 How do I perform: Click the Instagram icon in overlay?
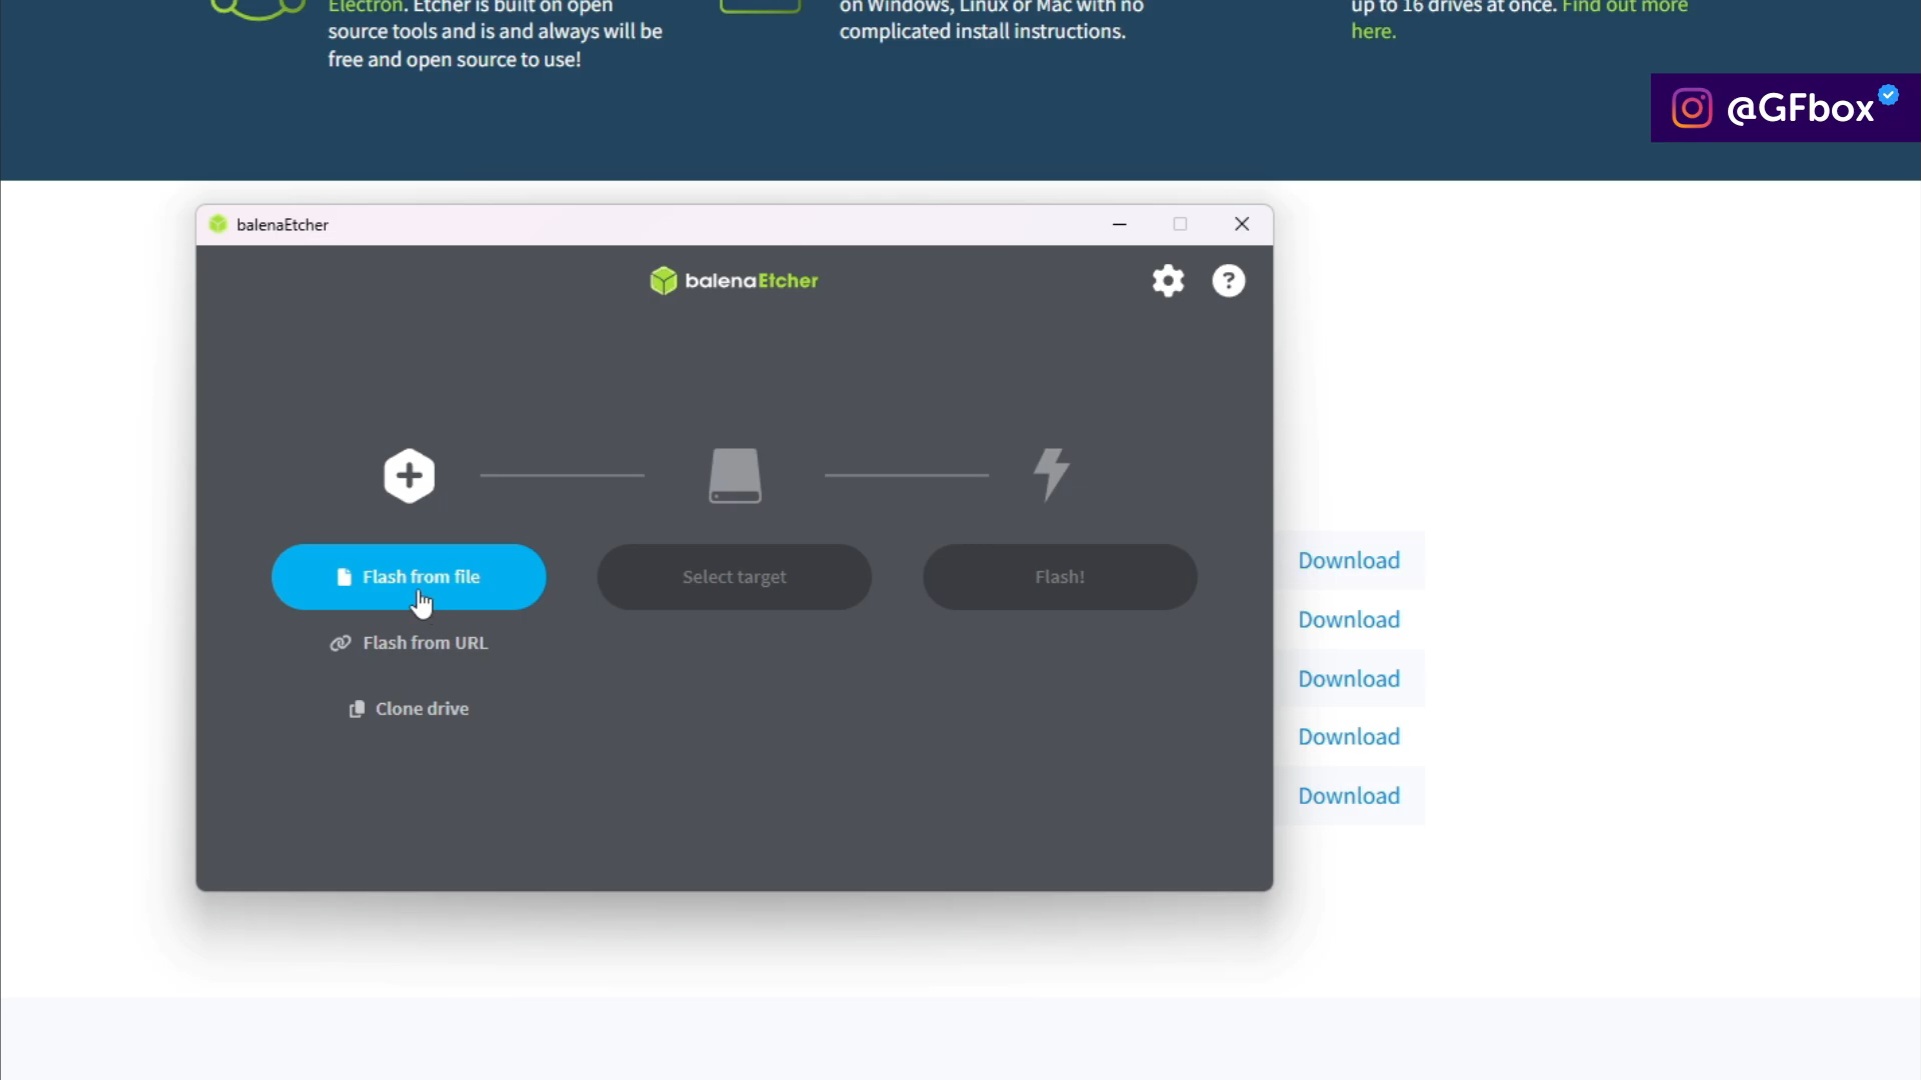[1691, 108]
